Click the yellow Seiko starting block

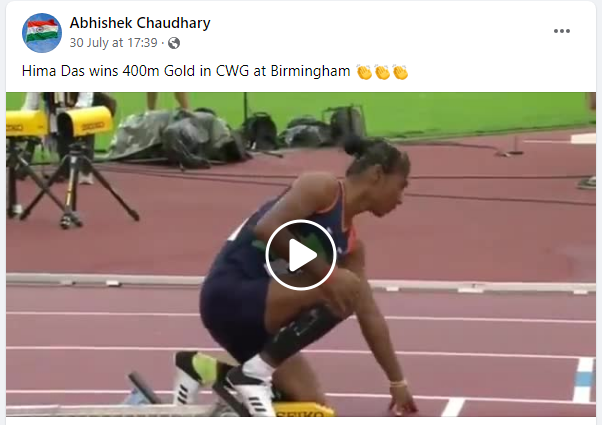coord(303,410)
